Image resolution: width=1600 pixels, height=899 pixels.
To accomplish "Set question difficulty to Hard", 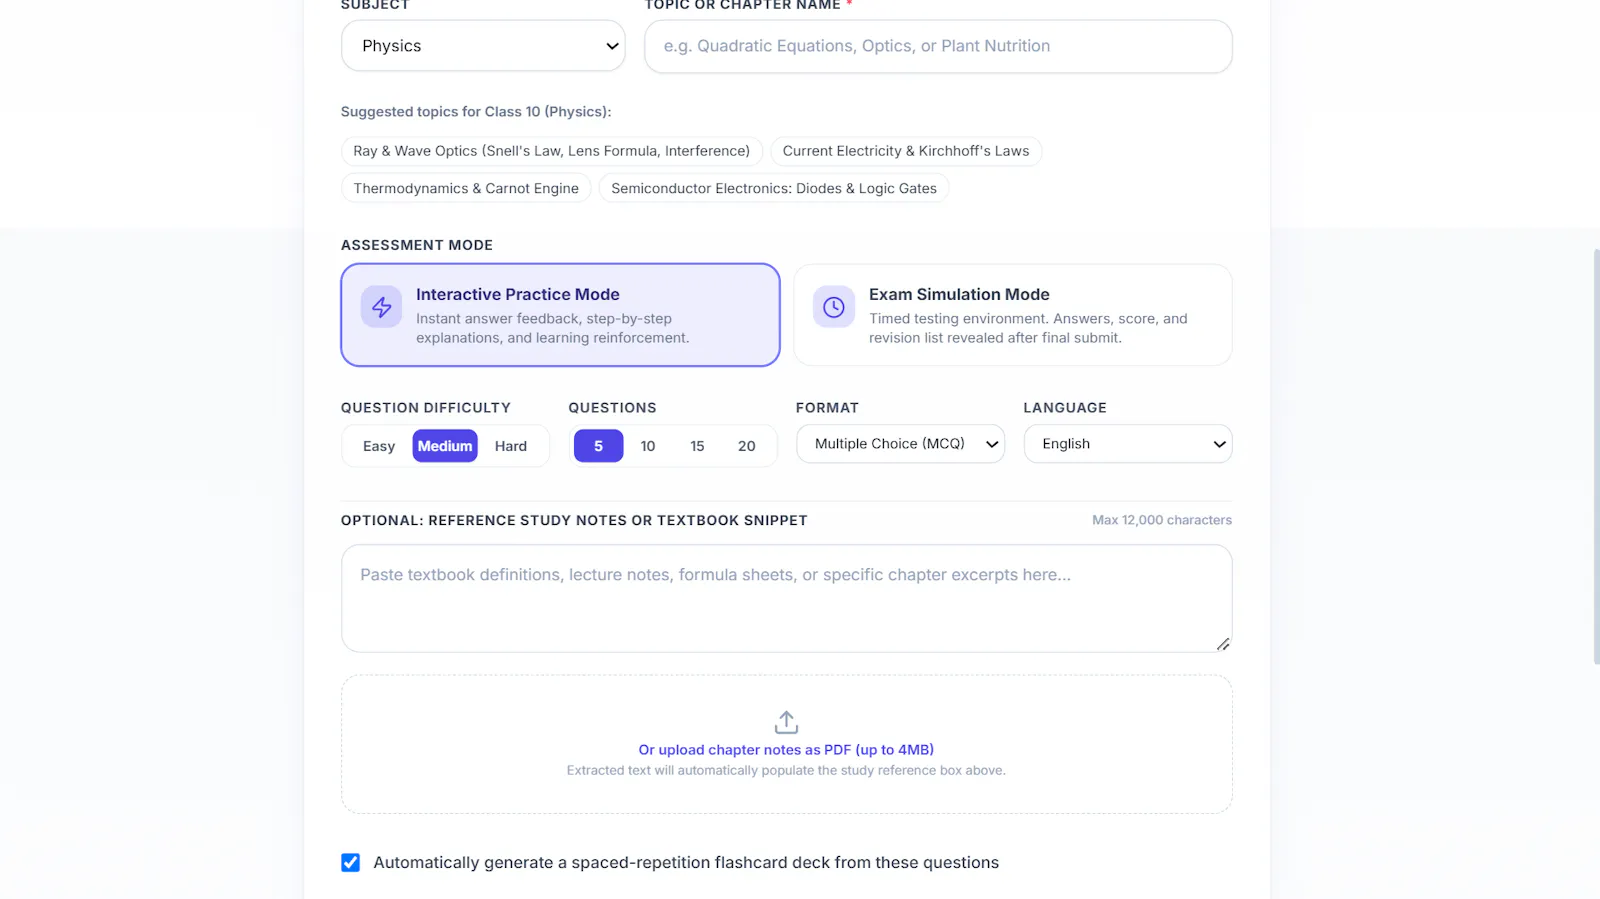I will (511, 446).
